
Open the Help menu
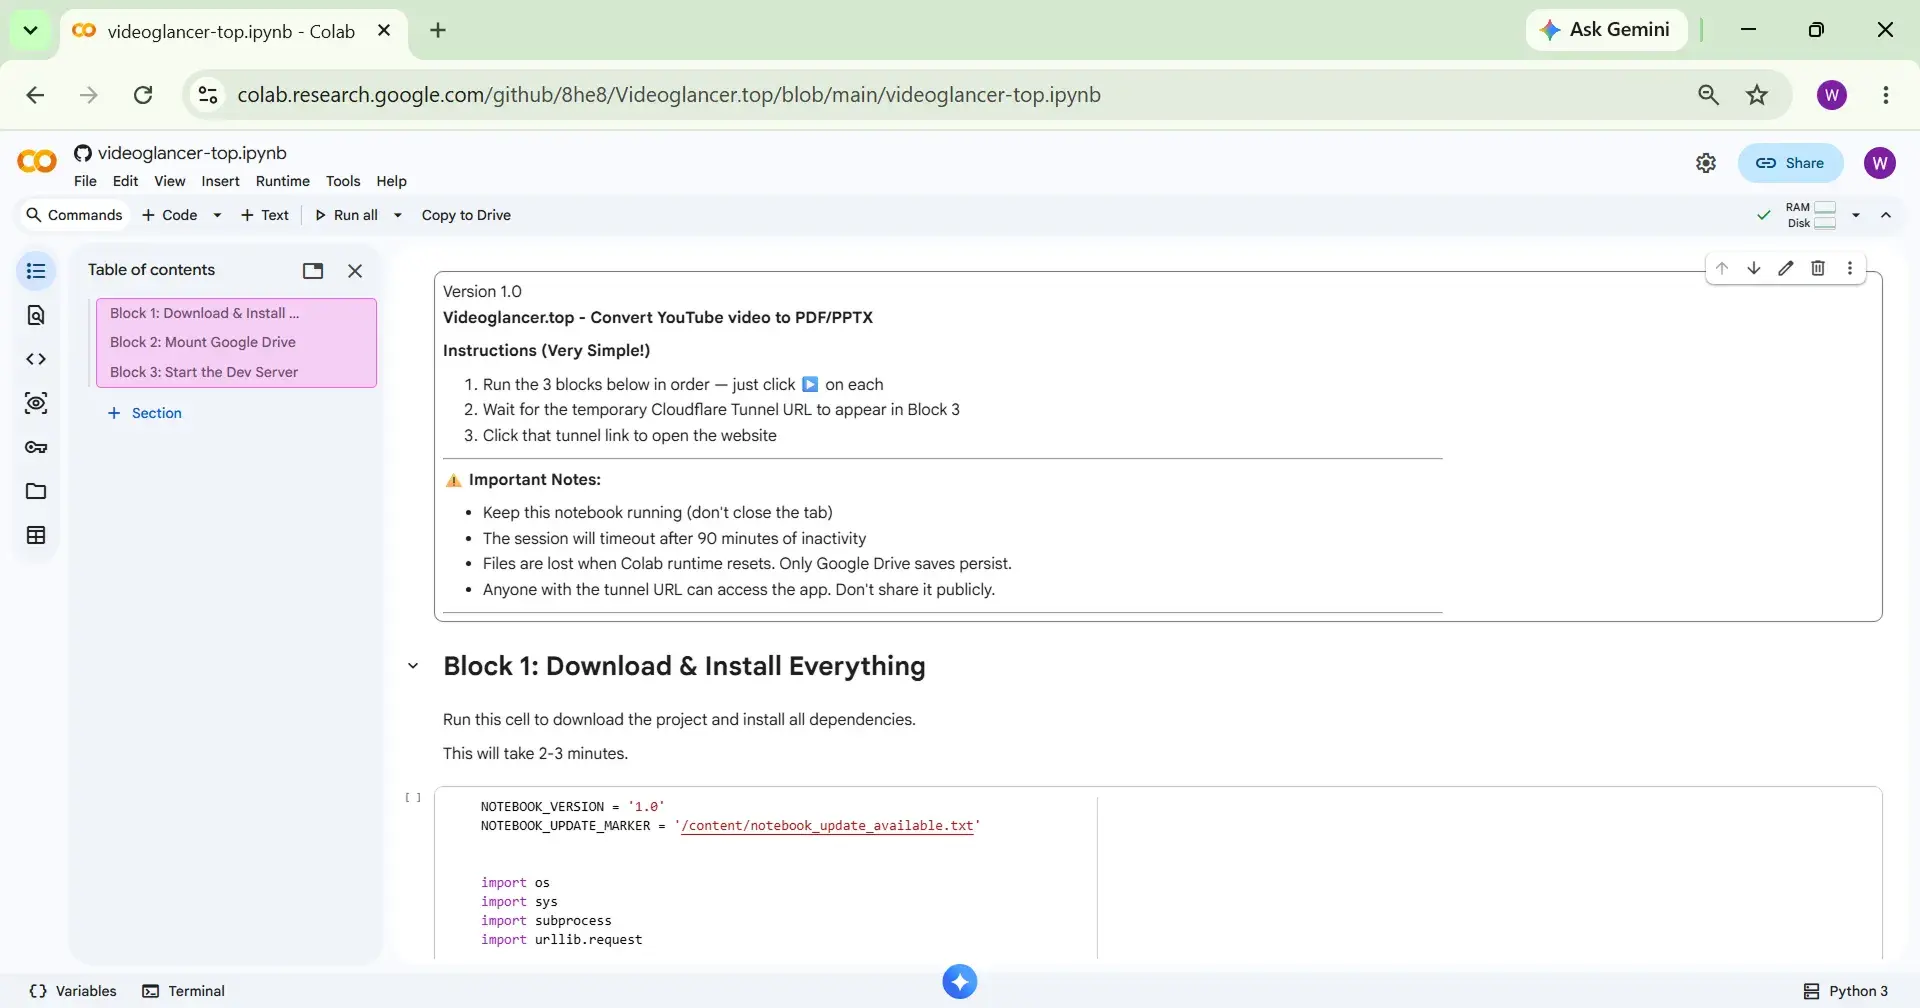click(x=391, y=181)
